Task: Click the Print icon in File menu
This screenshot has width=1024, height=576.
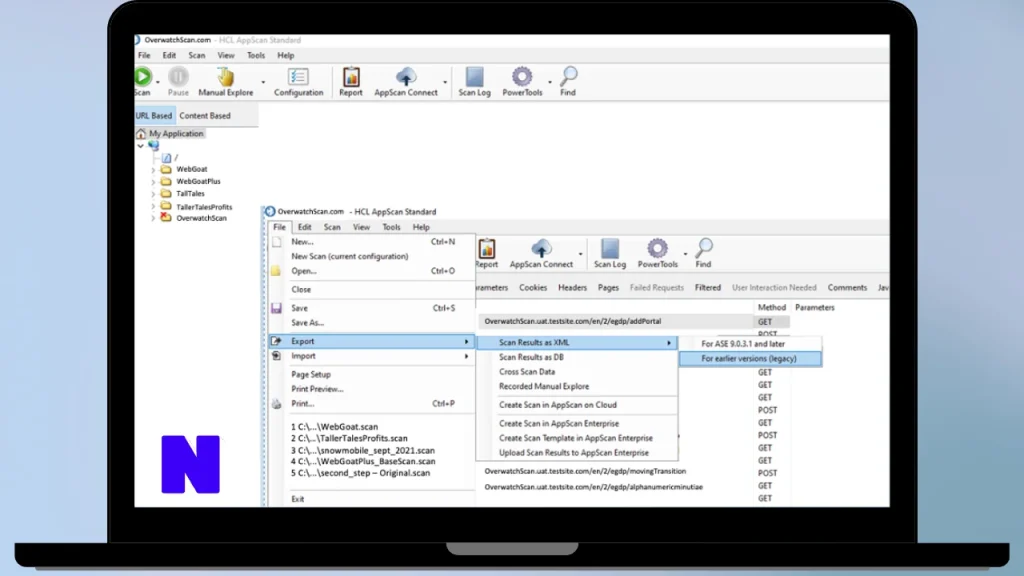Action: pyautogui.click(x=276, y=404)
